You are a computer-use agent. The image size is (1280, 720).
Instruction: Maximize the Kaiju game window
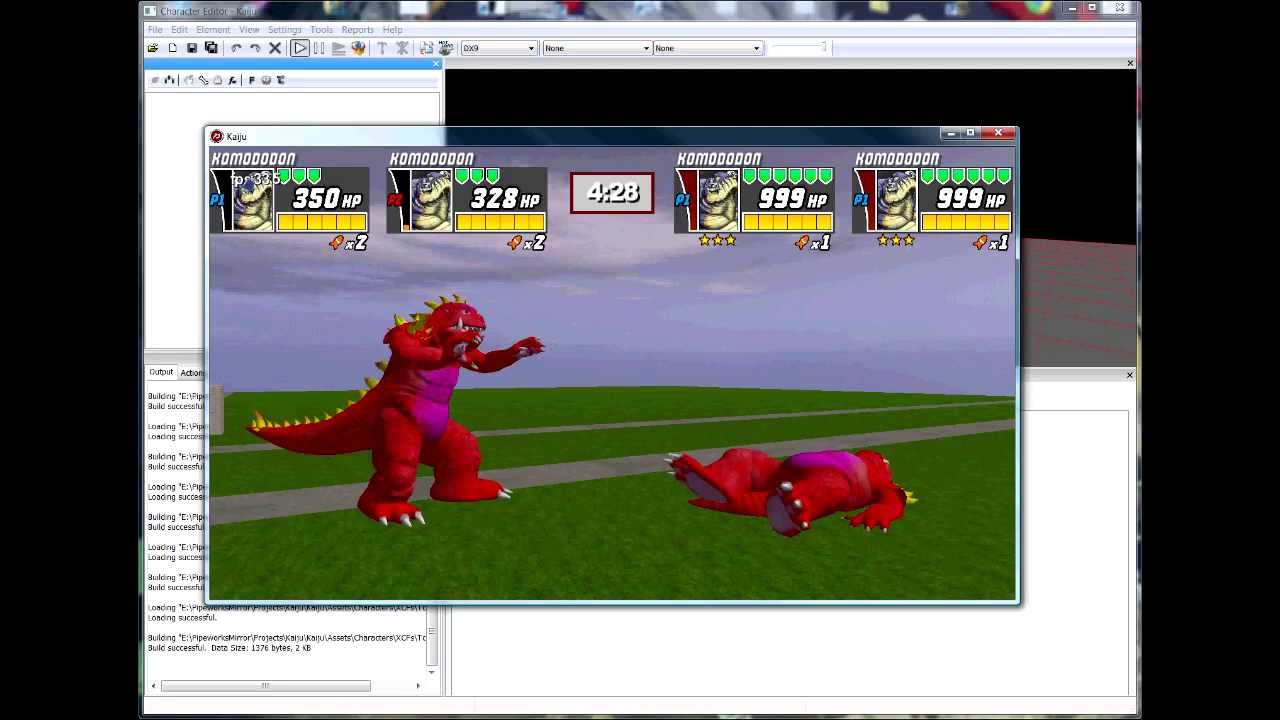970,133
